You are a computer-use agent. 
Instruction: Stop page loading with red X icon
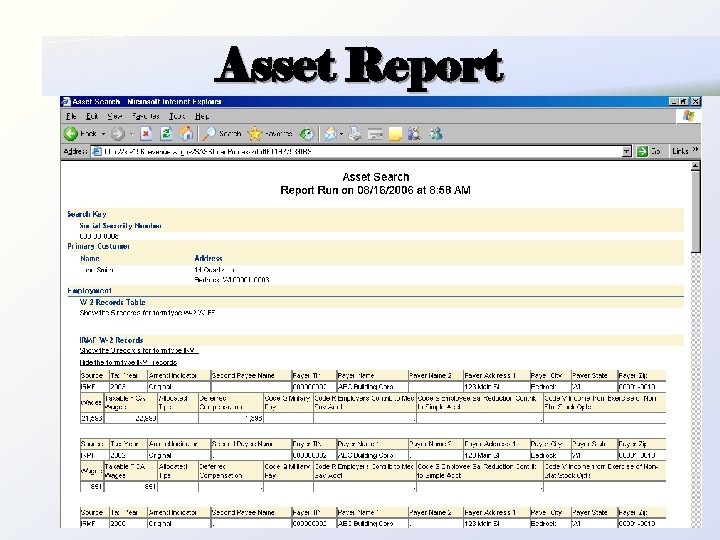click(146, 134)
